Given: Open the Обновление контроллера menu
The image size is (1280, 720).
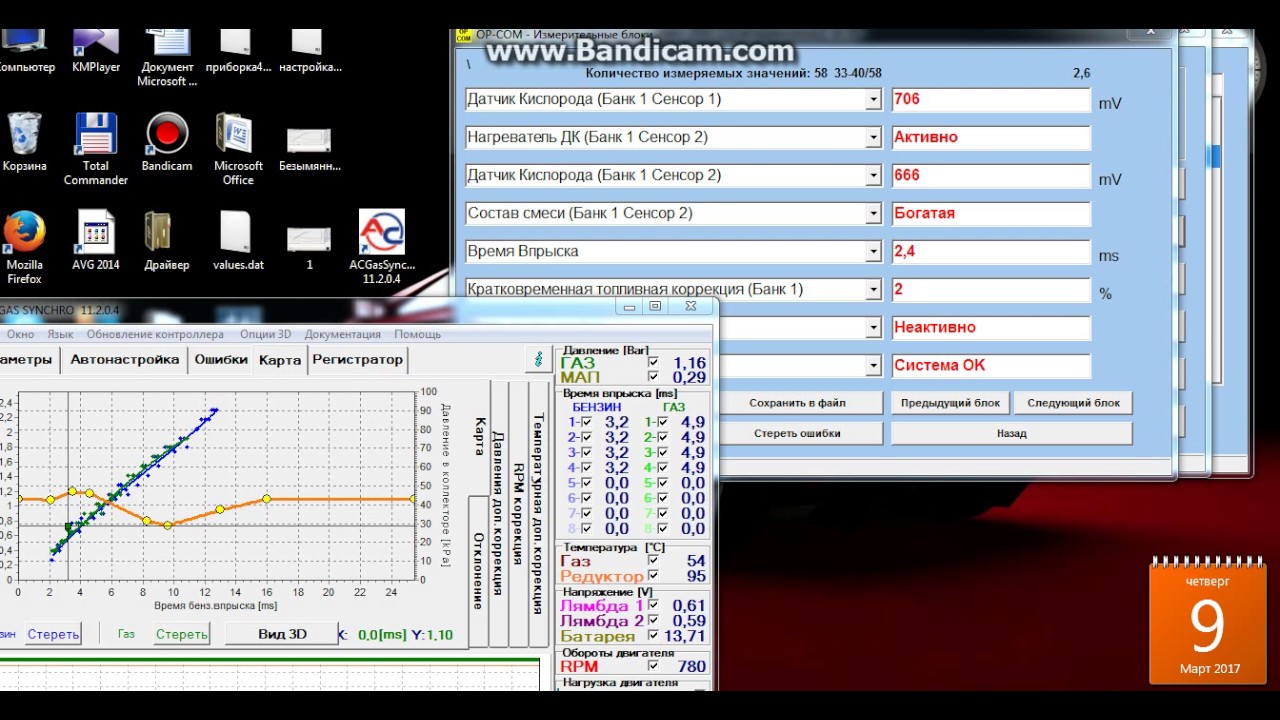Looking at the screenshot, I should click(x=155, y=334).
